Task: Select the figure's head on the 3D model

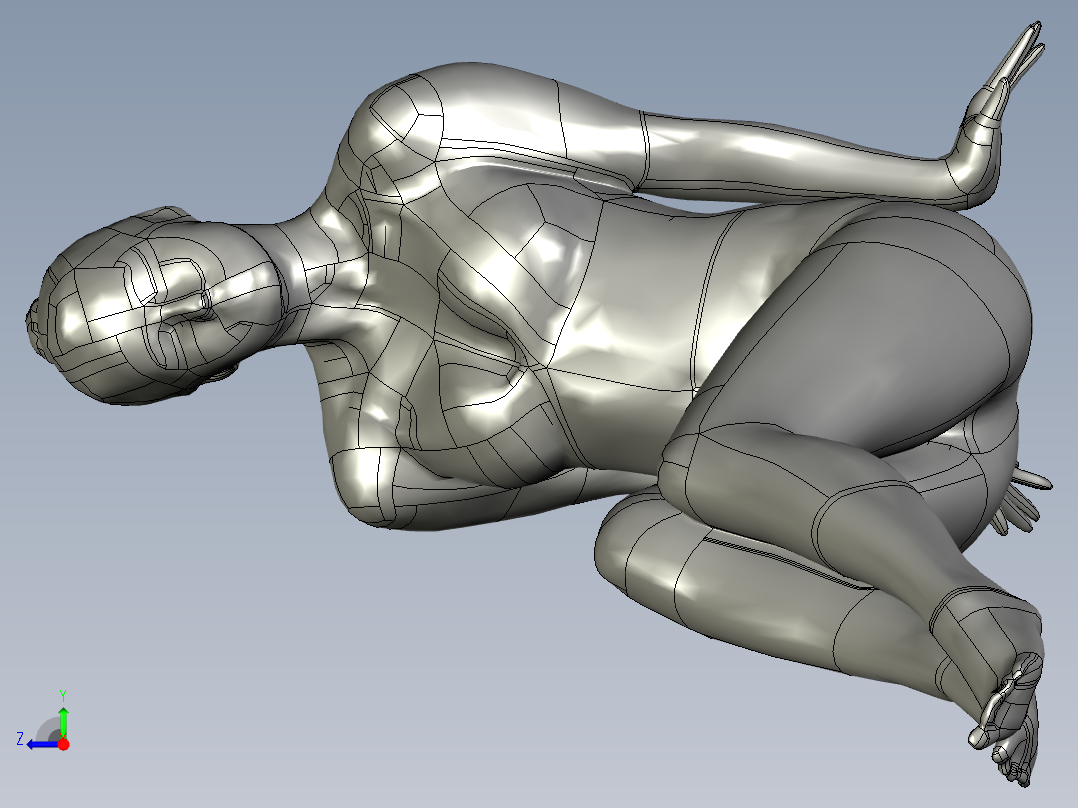Action: pos(155,306)
